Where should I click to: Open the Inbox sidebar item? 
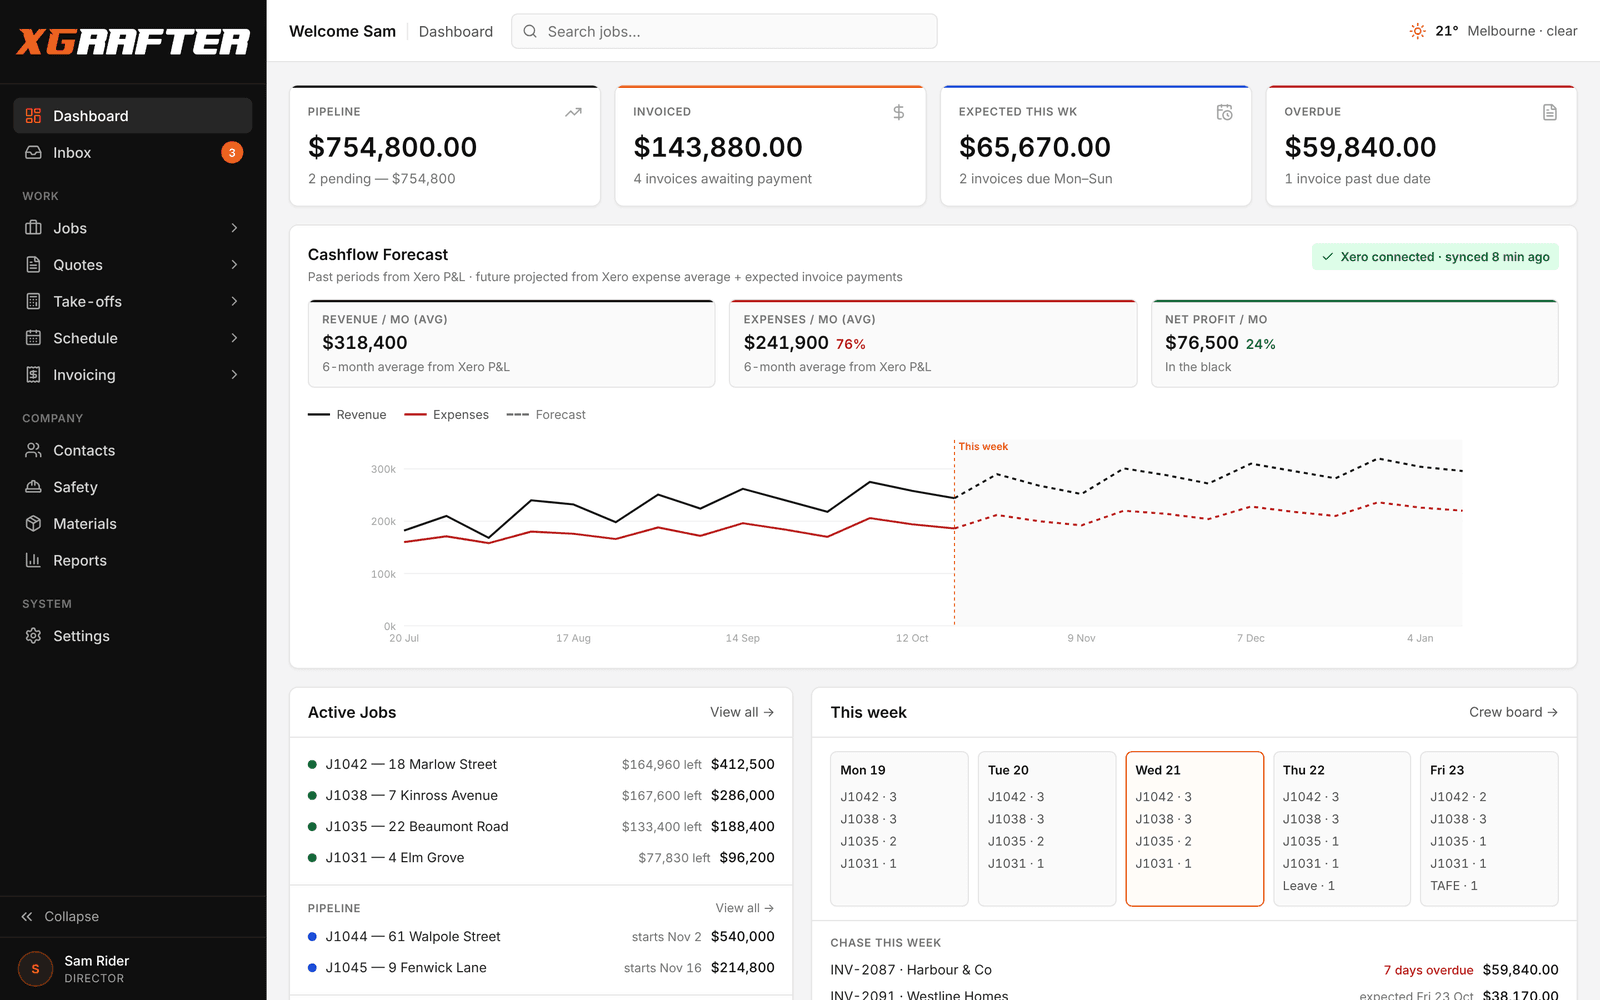click(x=133, y=153)
